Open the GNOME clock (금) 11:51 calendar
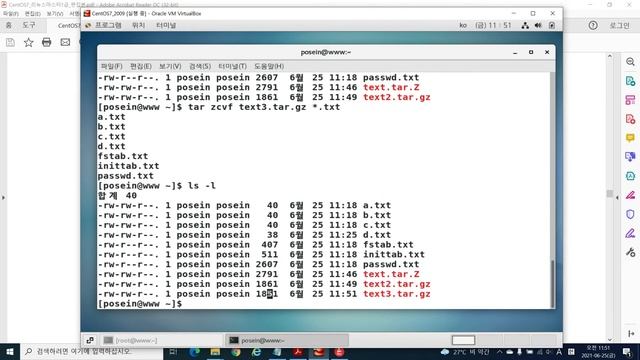This screenshot has height=360, width=640. coord(493,25)
